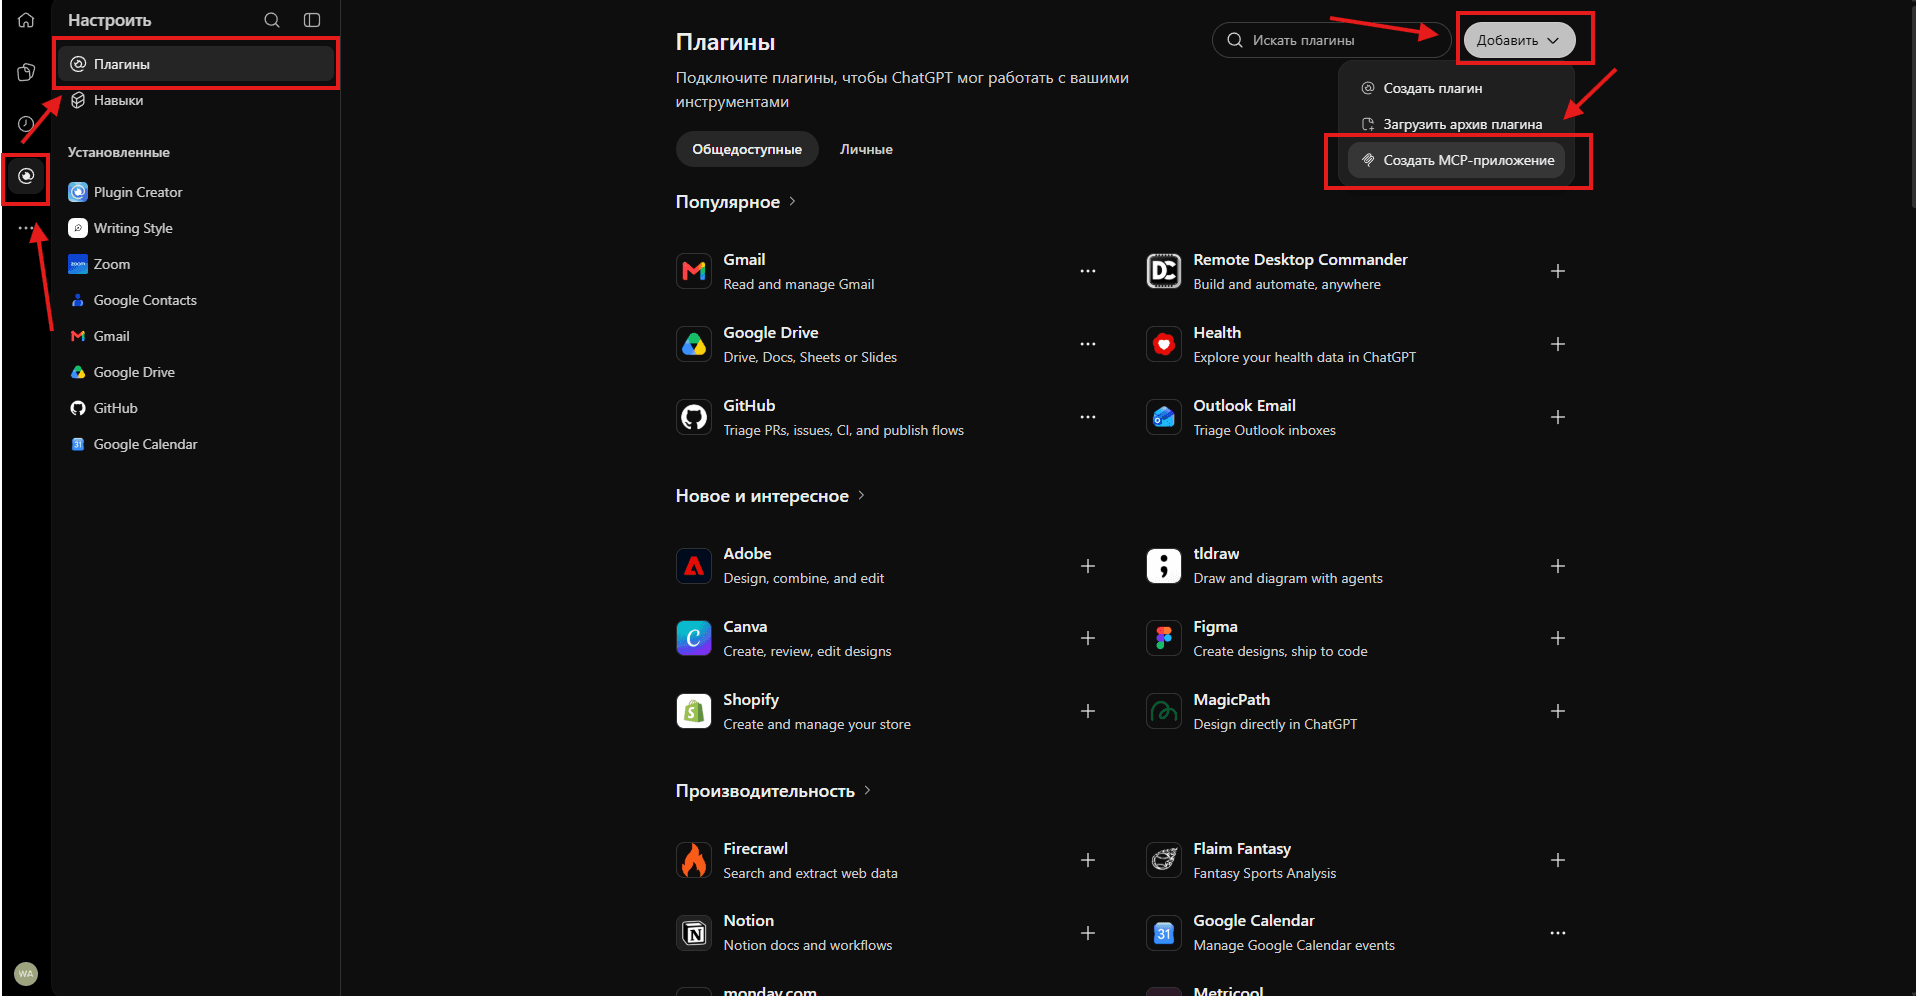This screenshot has height=996, width=1916.
Task: Open Google Drive three-dots options
Action: click(1088, 344)
